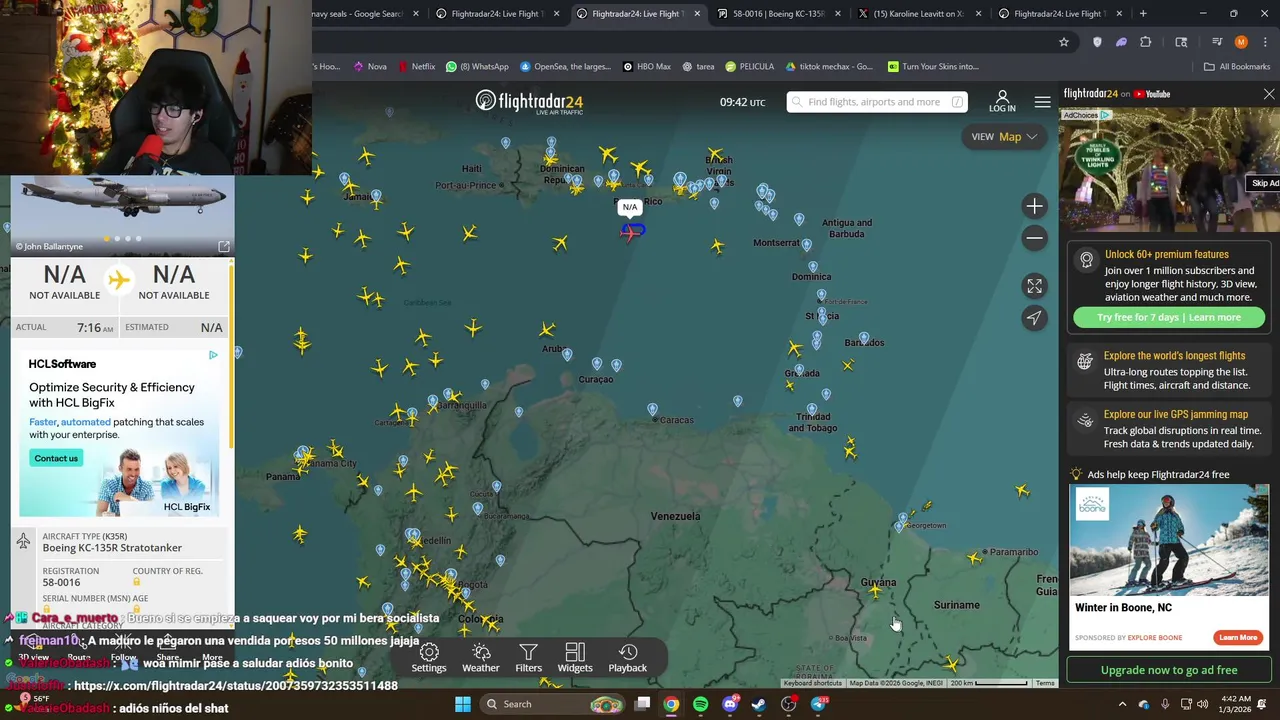
Task: Click the Flightradar24 logo
Action: (x=529, y=102)
